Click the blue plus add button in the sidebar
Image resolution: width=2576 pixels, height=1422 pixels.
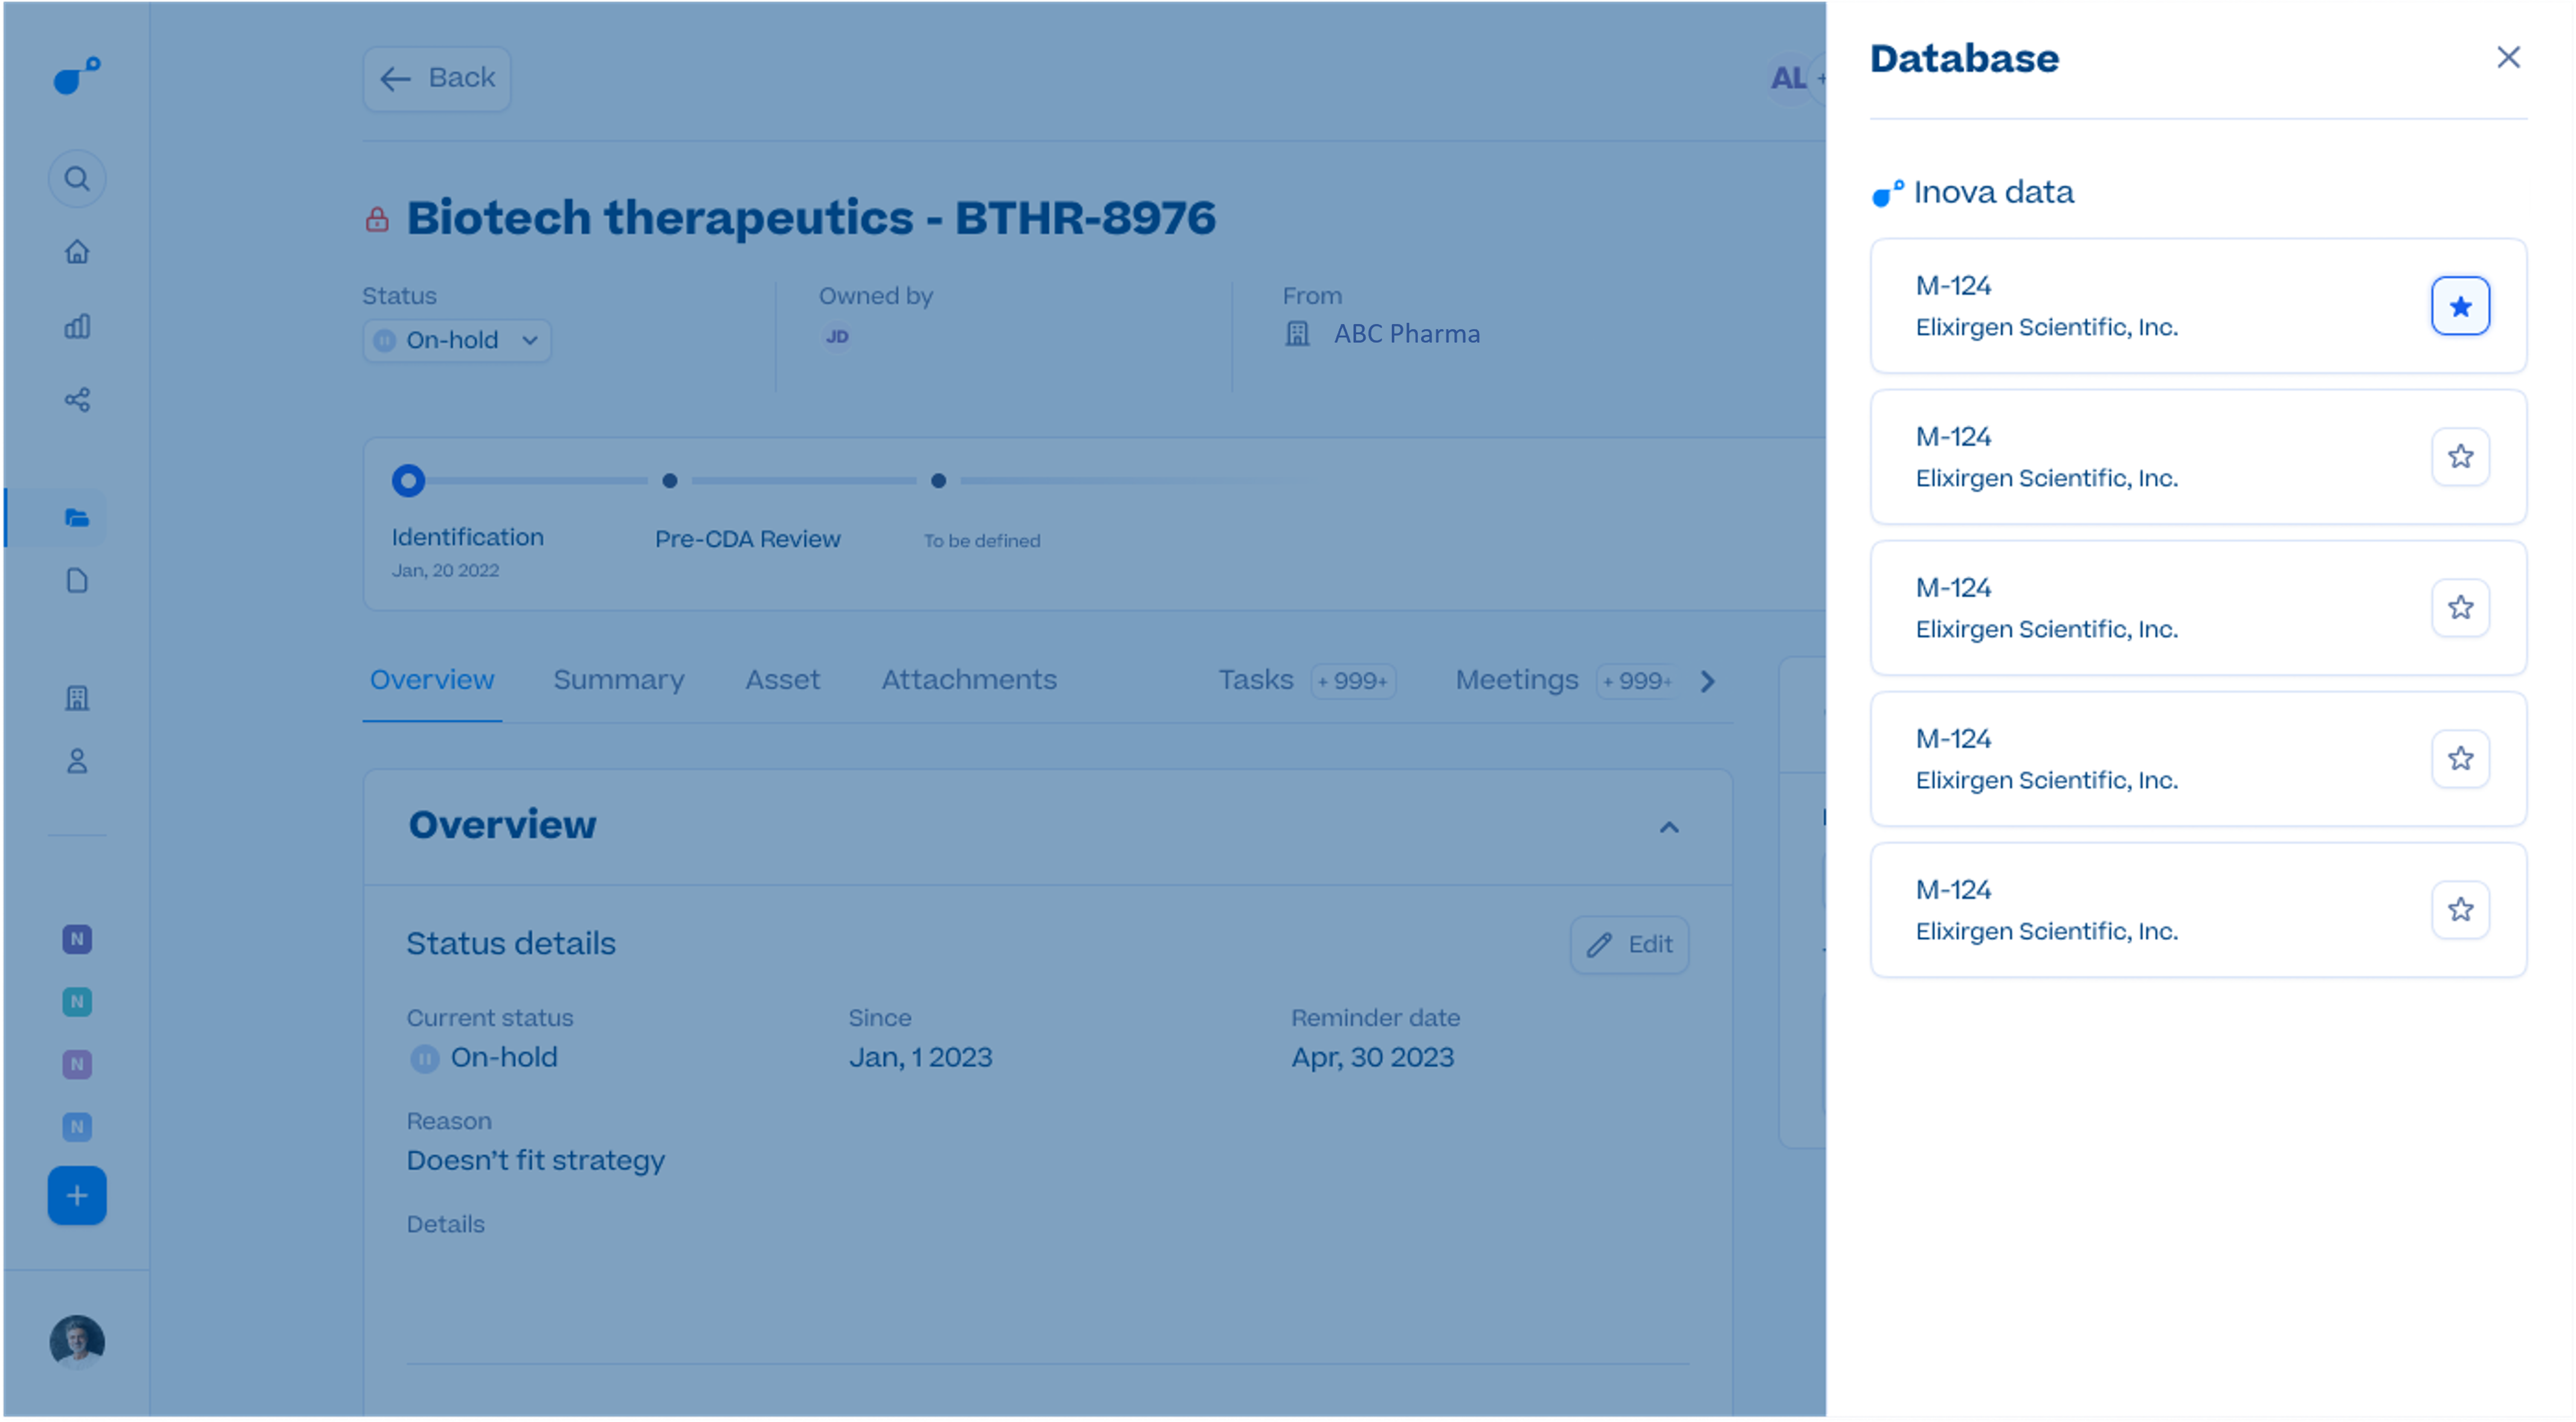77,1196
